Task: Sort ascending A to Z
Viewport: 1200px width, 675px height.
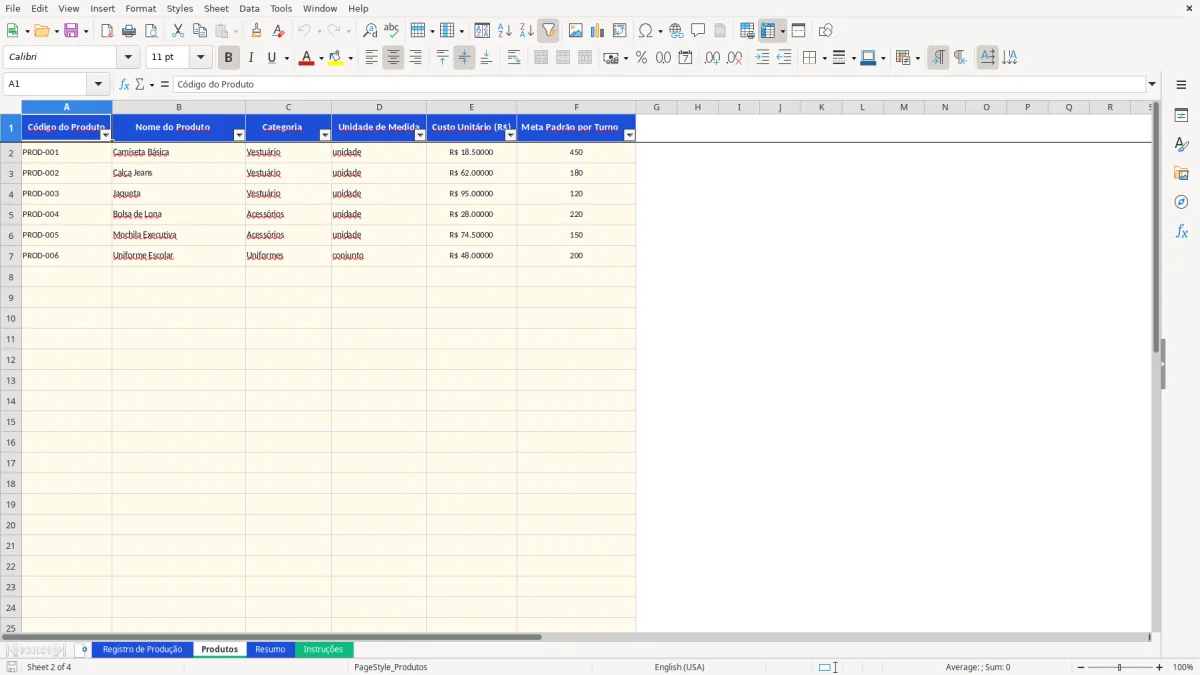Action: point(504,31)
